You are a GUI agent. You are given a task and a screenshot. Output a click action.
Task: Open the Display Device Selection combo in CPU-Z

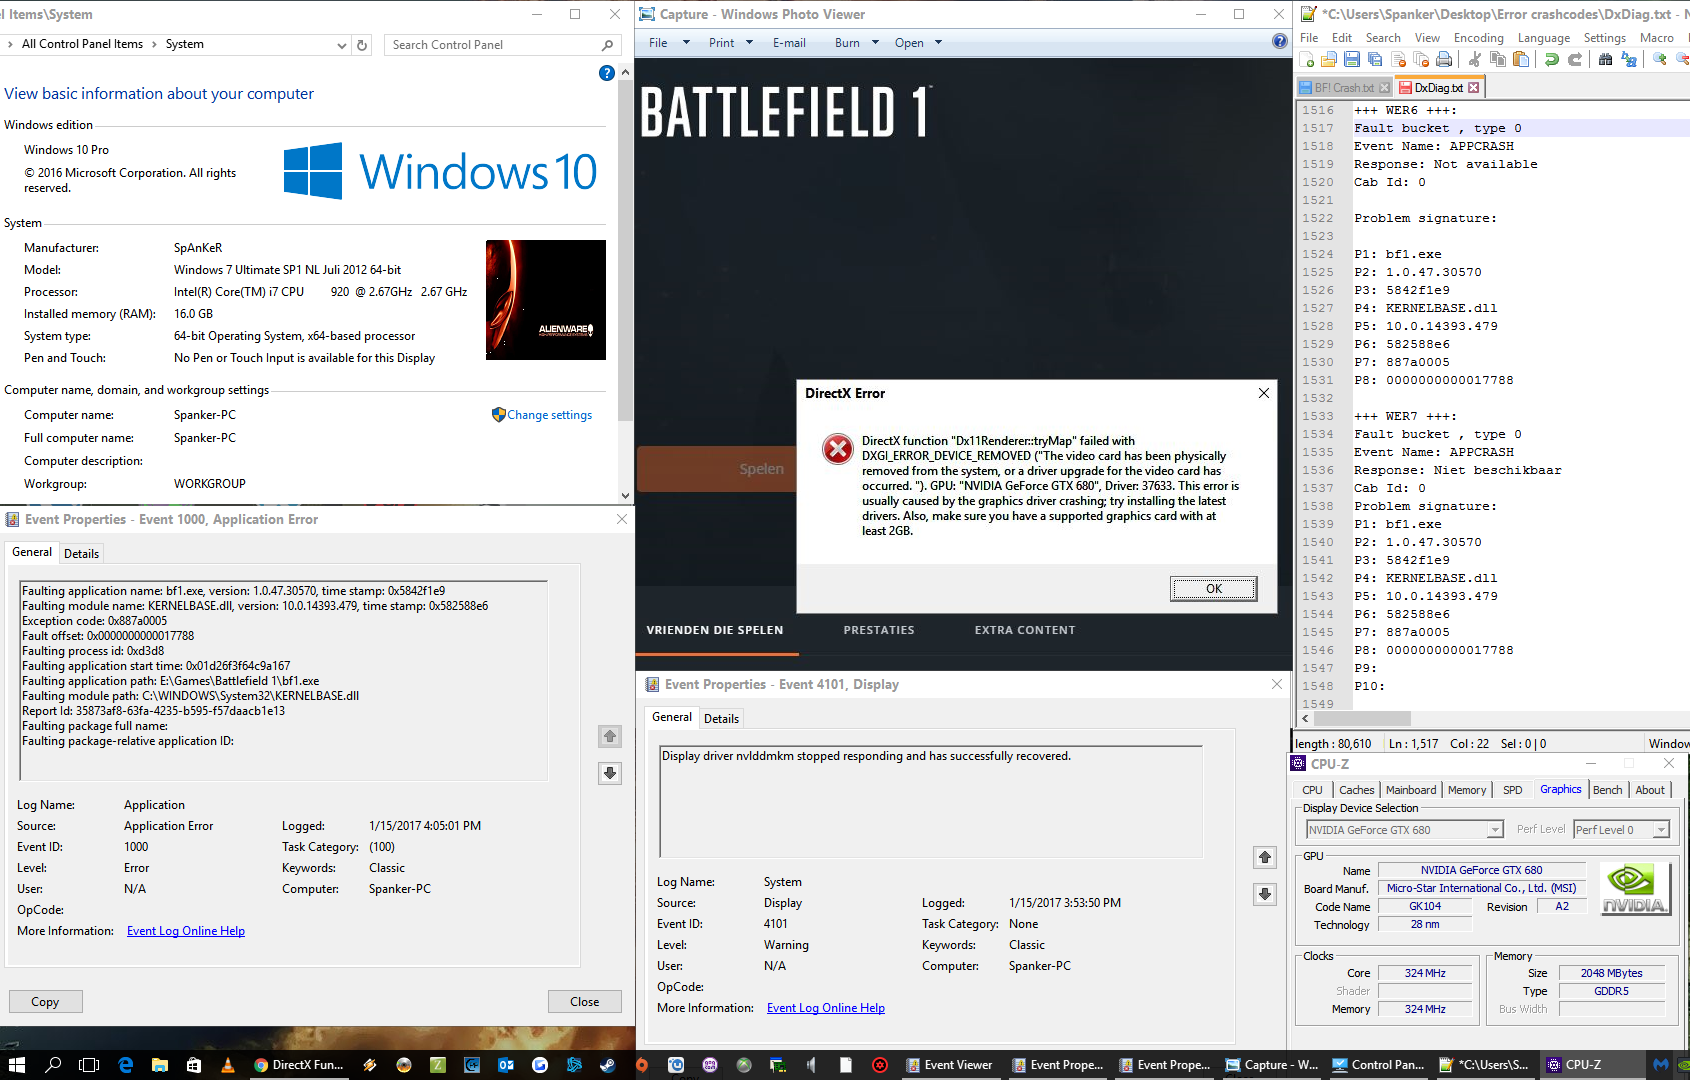(x=1404, y=830)
